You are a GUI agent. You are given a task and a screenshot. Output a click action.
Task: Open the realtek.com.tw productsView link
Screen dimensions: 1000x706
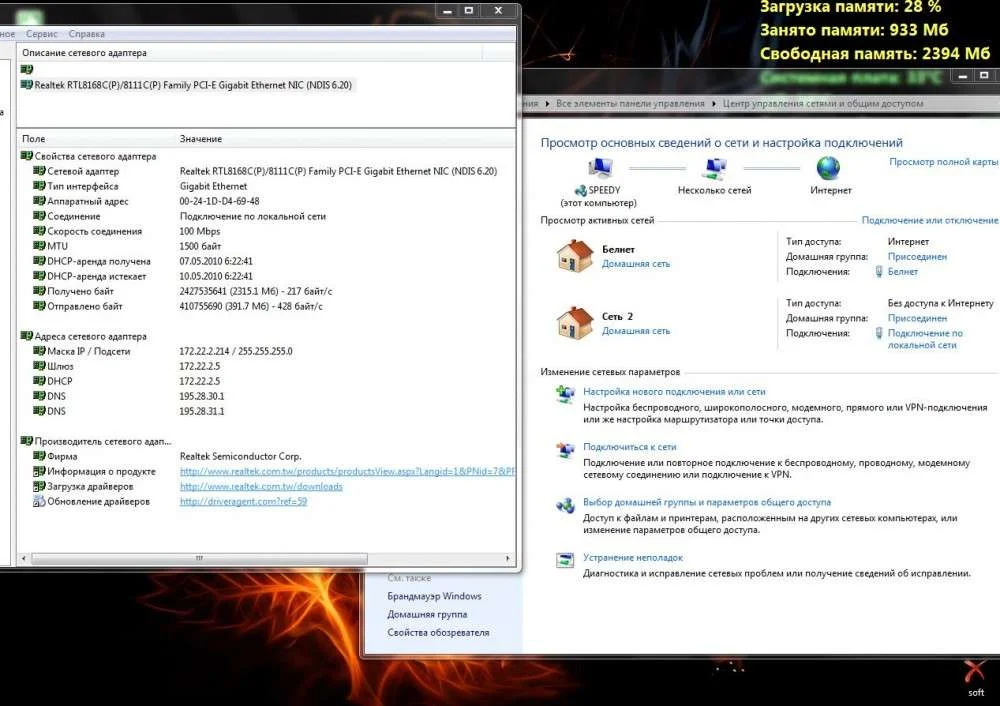(348, 471)
